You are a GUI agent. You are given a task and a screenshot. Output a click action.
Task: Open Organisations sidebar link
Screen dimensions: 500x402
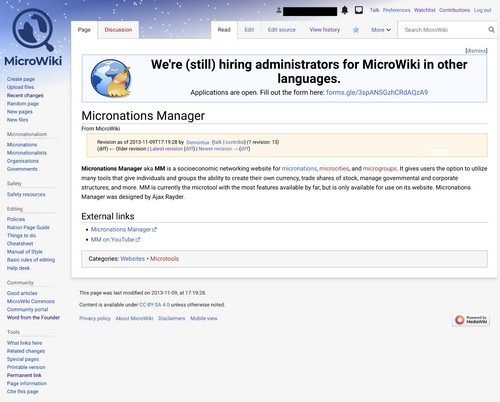click(x=23, y=161)
